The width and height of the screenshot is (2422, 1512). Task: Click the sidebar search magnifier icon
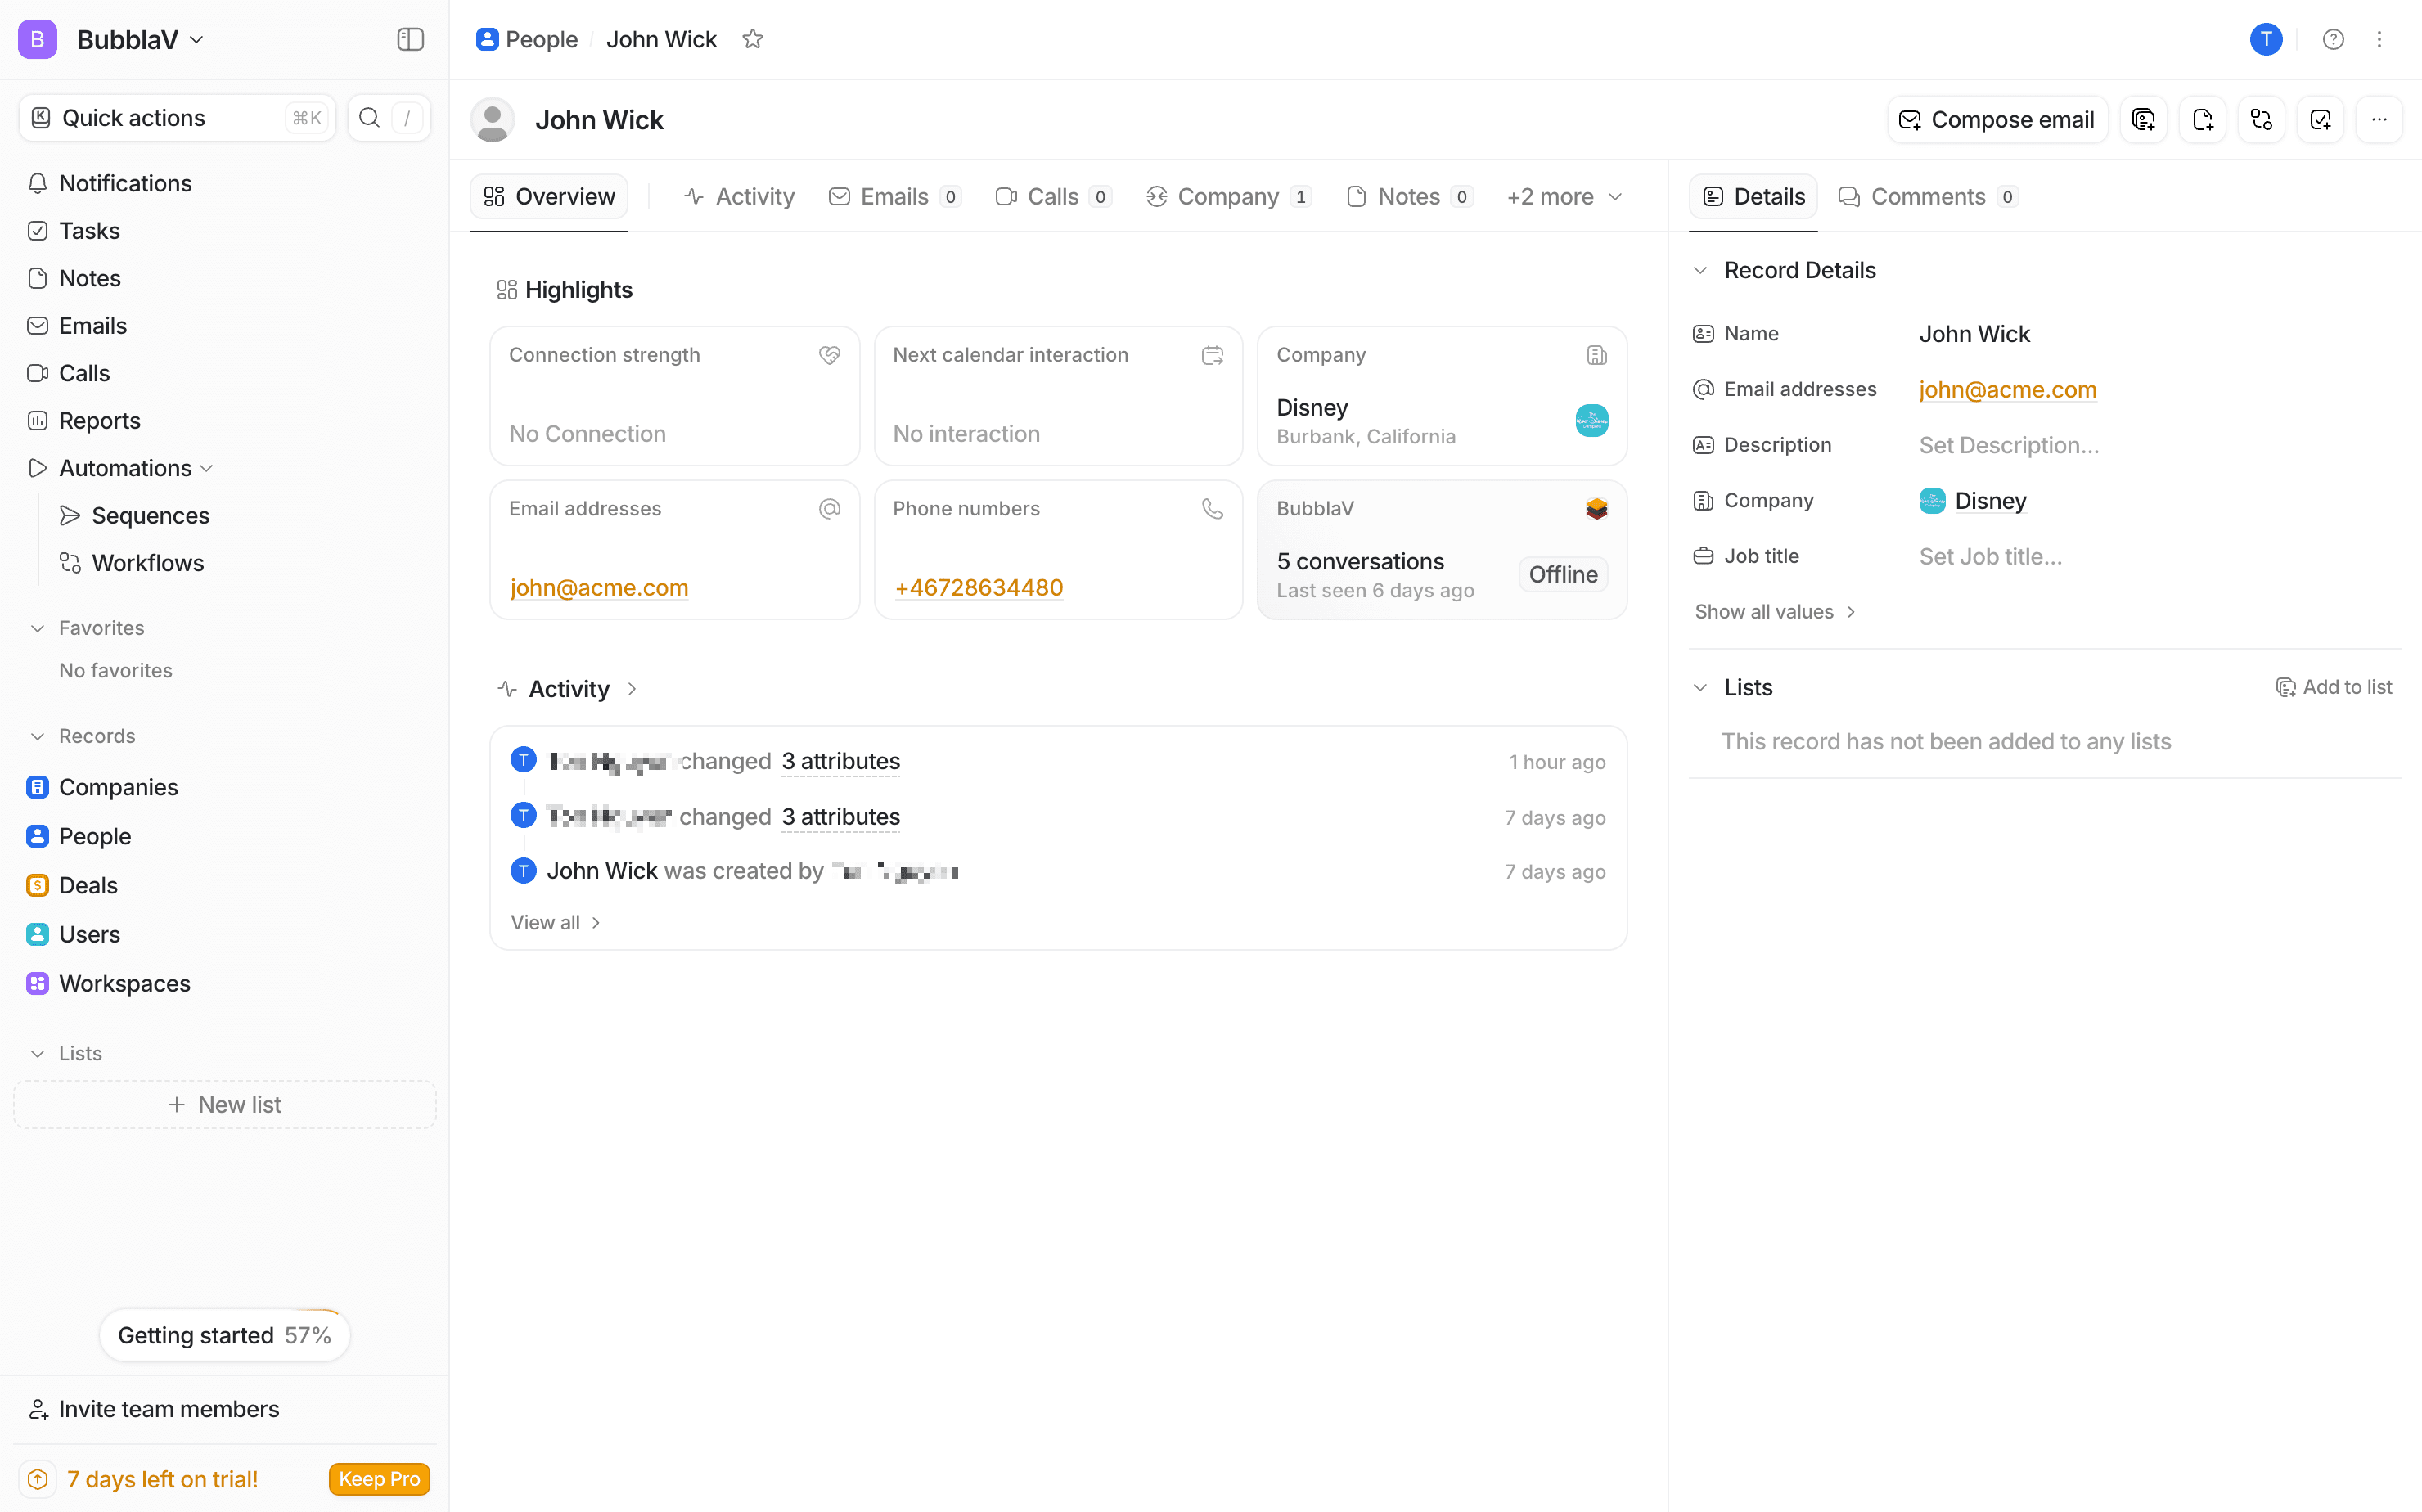[x=369, y=118]
